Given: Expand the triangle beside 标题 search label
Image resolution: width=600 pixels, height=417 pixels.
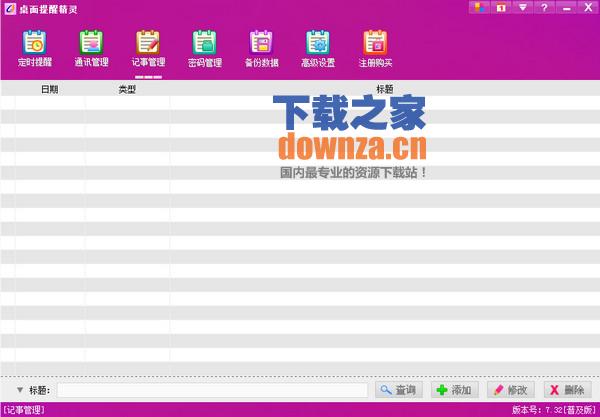Looking at the screenshot, I should tap(20, 390).
